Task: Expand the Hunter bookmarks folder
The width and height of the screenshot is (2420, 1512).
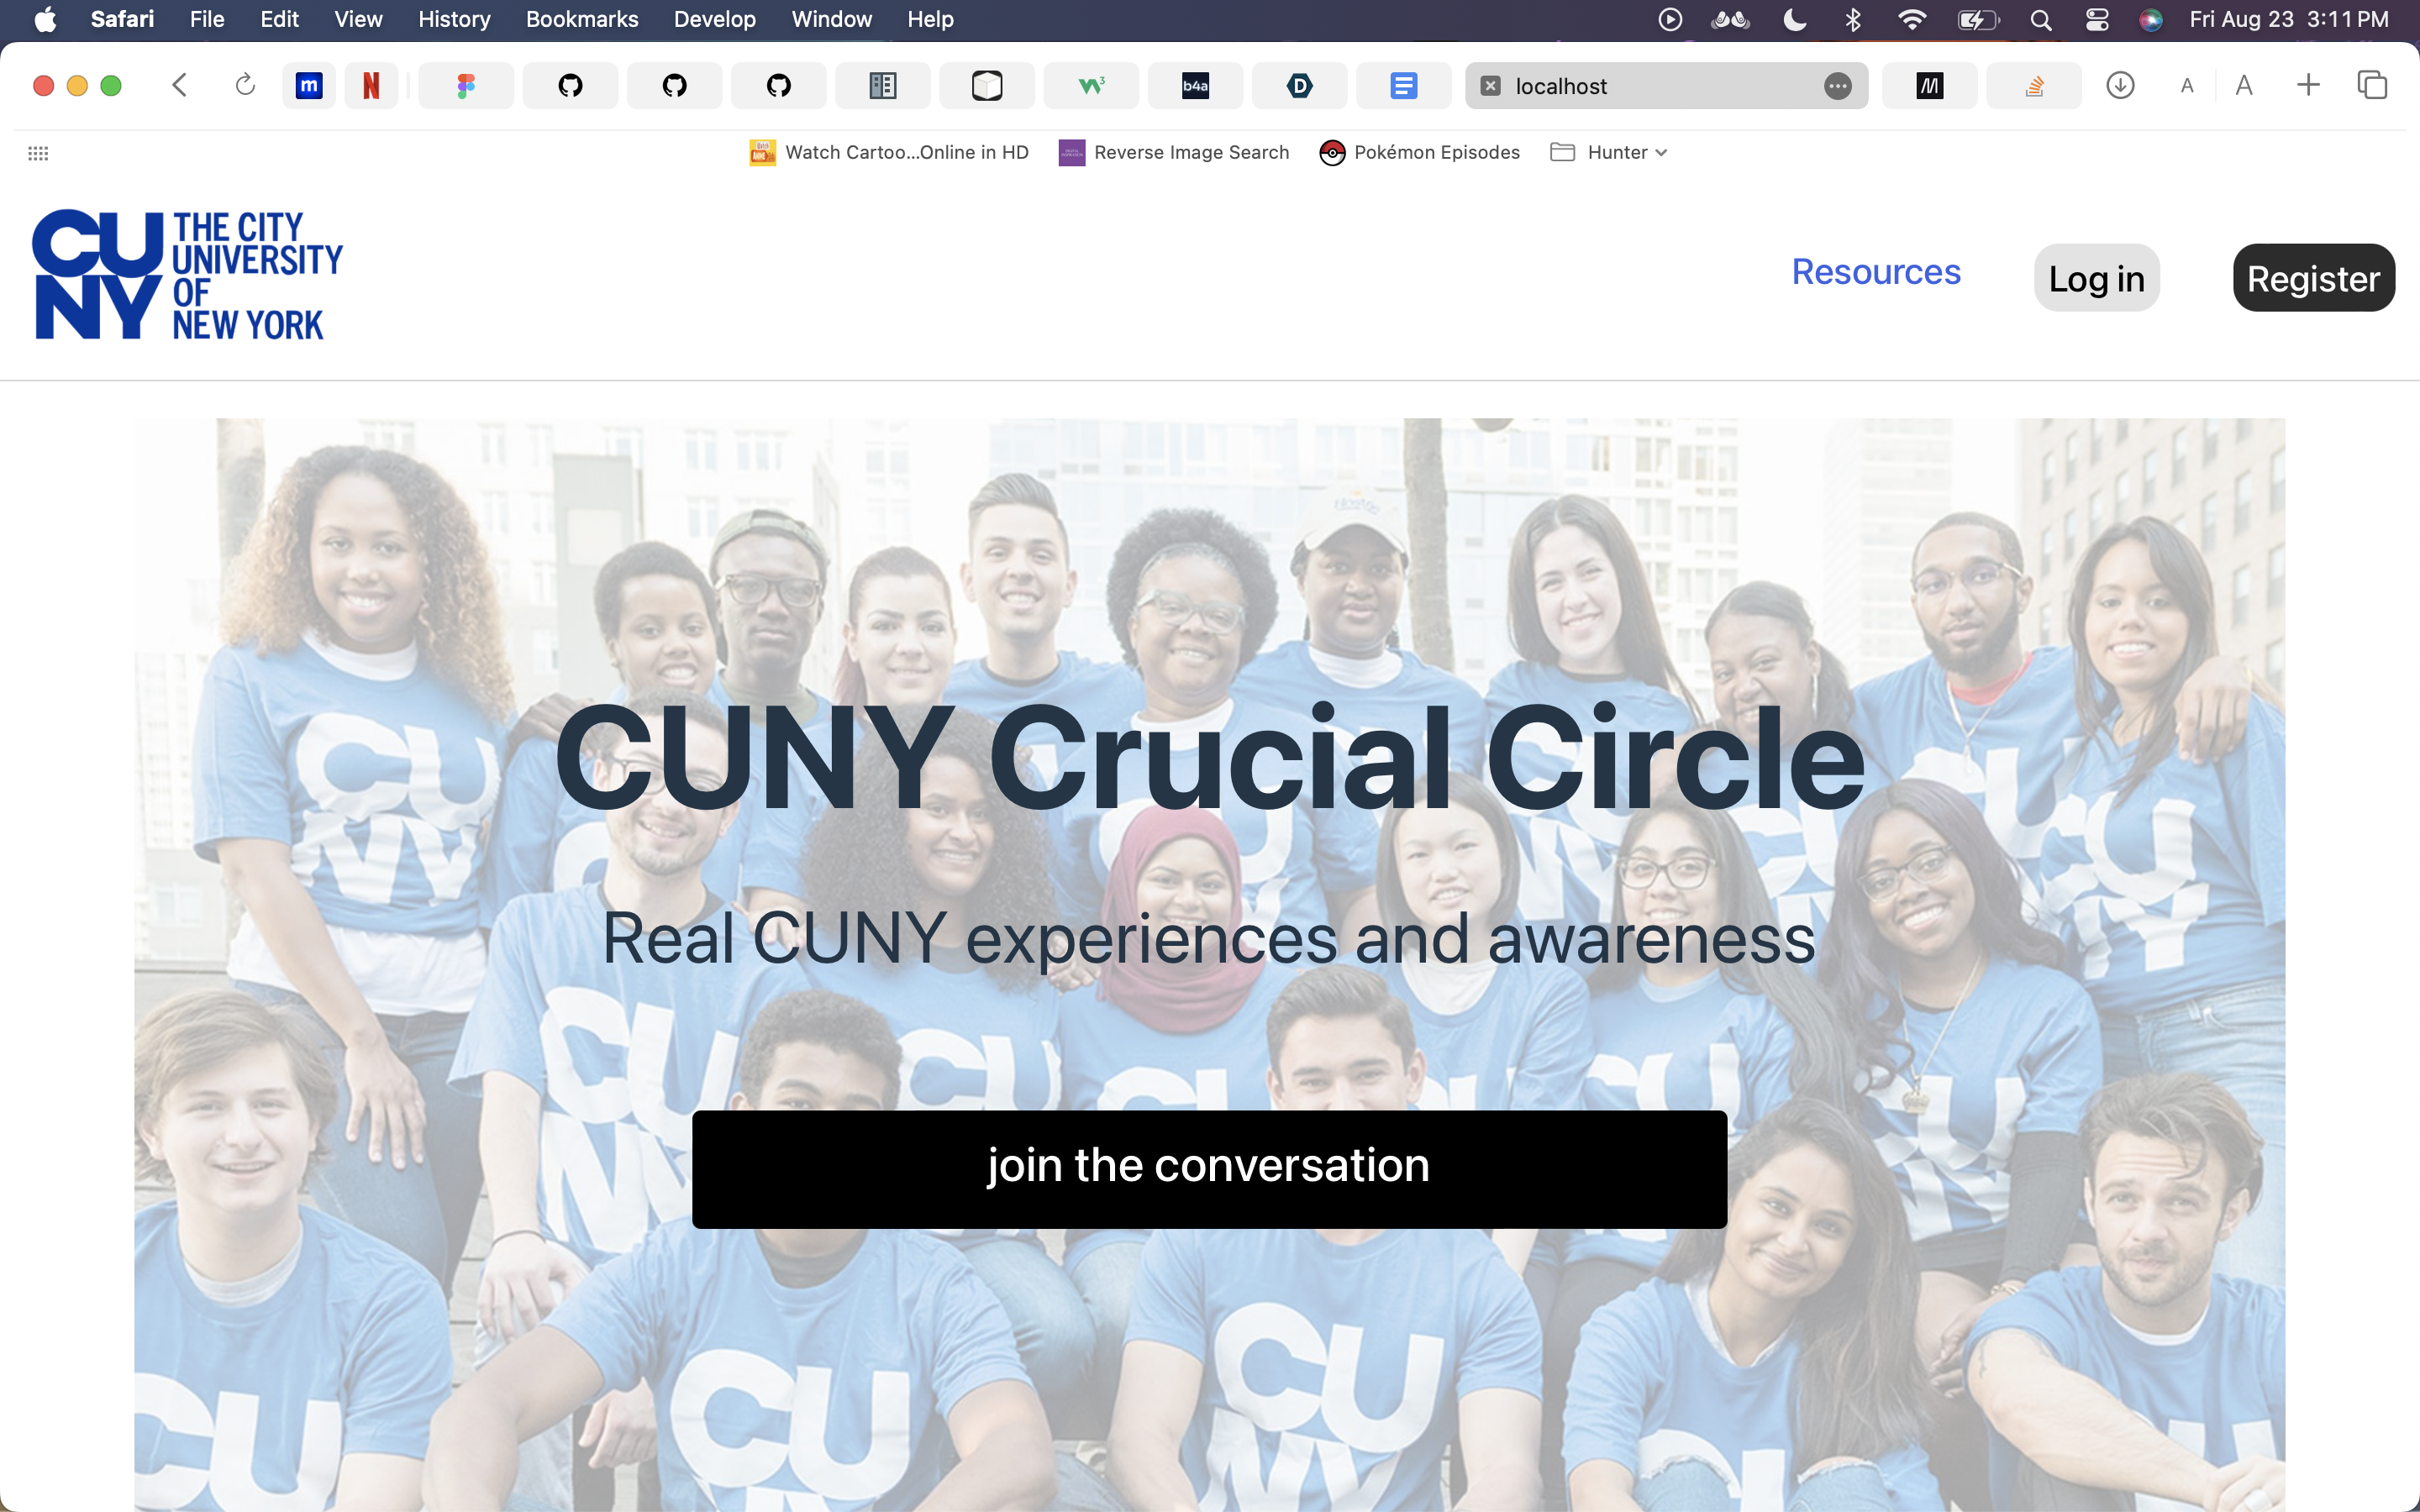Action: click(x=1609, y=152)
